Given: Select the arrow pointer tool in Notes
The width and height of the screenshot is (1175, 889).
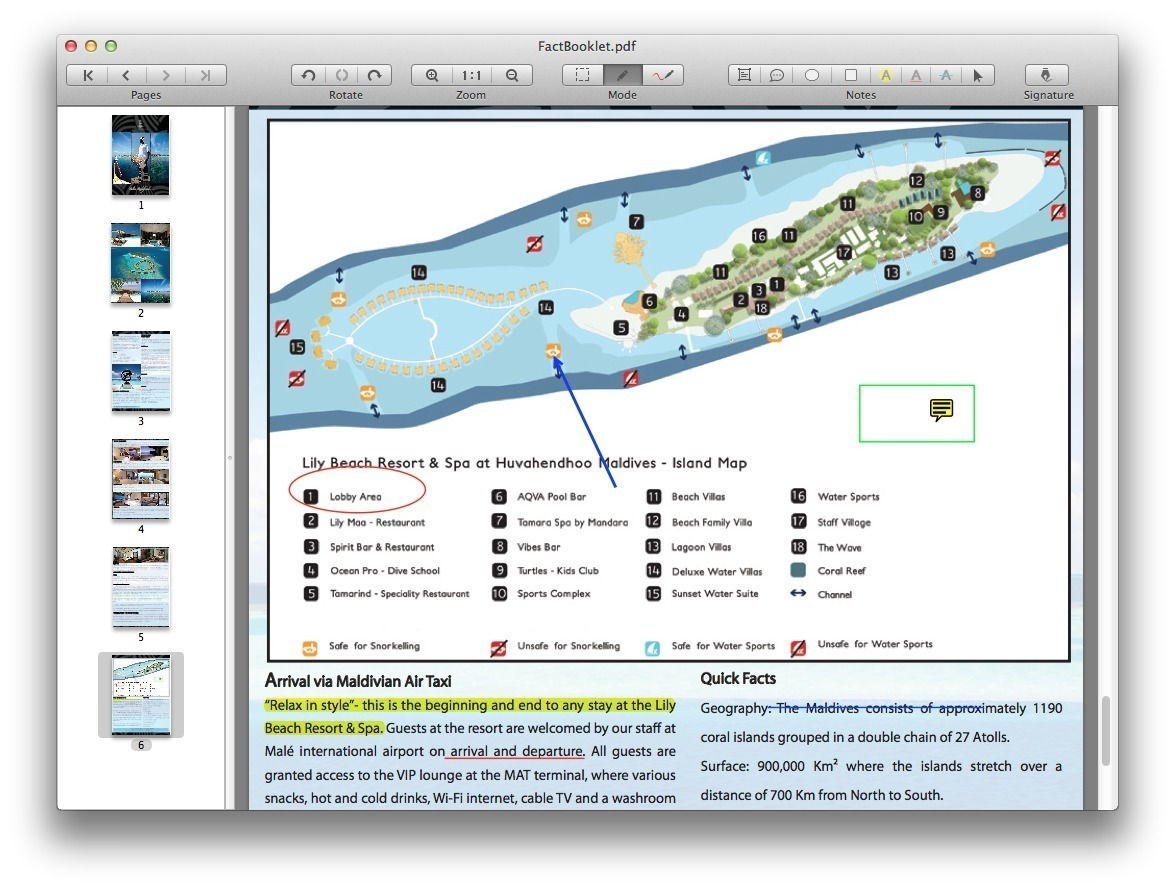Looking at the screenshot, I should (x=979, y=74).
